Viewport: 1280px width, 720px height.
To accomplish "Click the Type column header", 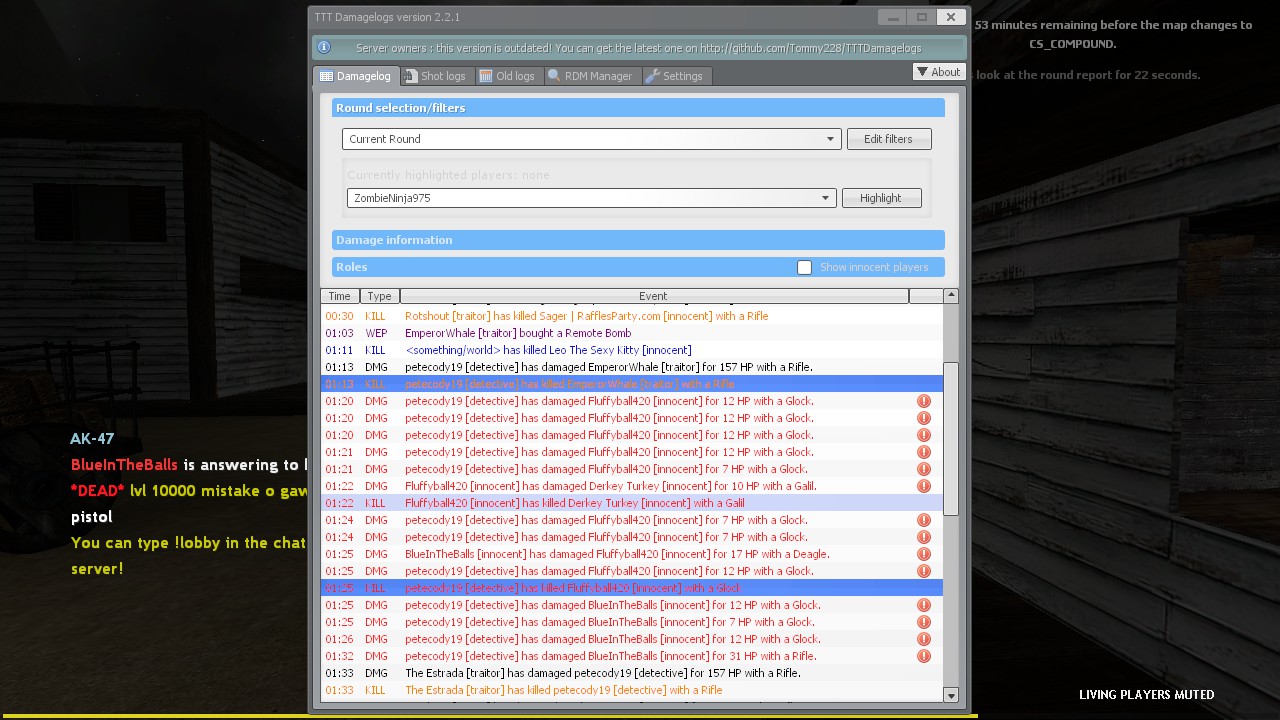I will pyautogui.click(x=379, y=296).
